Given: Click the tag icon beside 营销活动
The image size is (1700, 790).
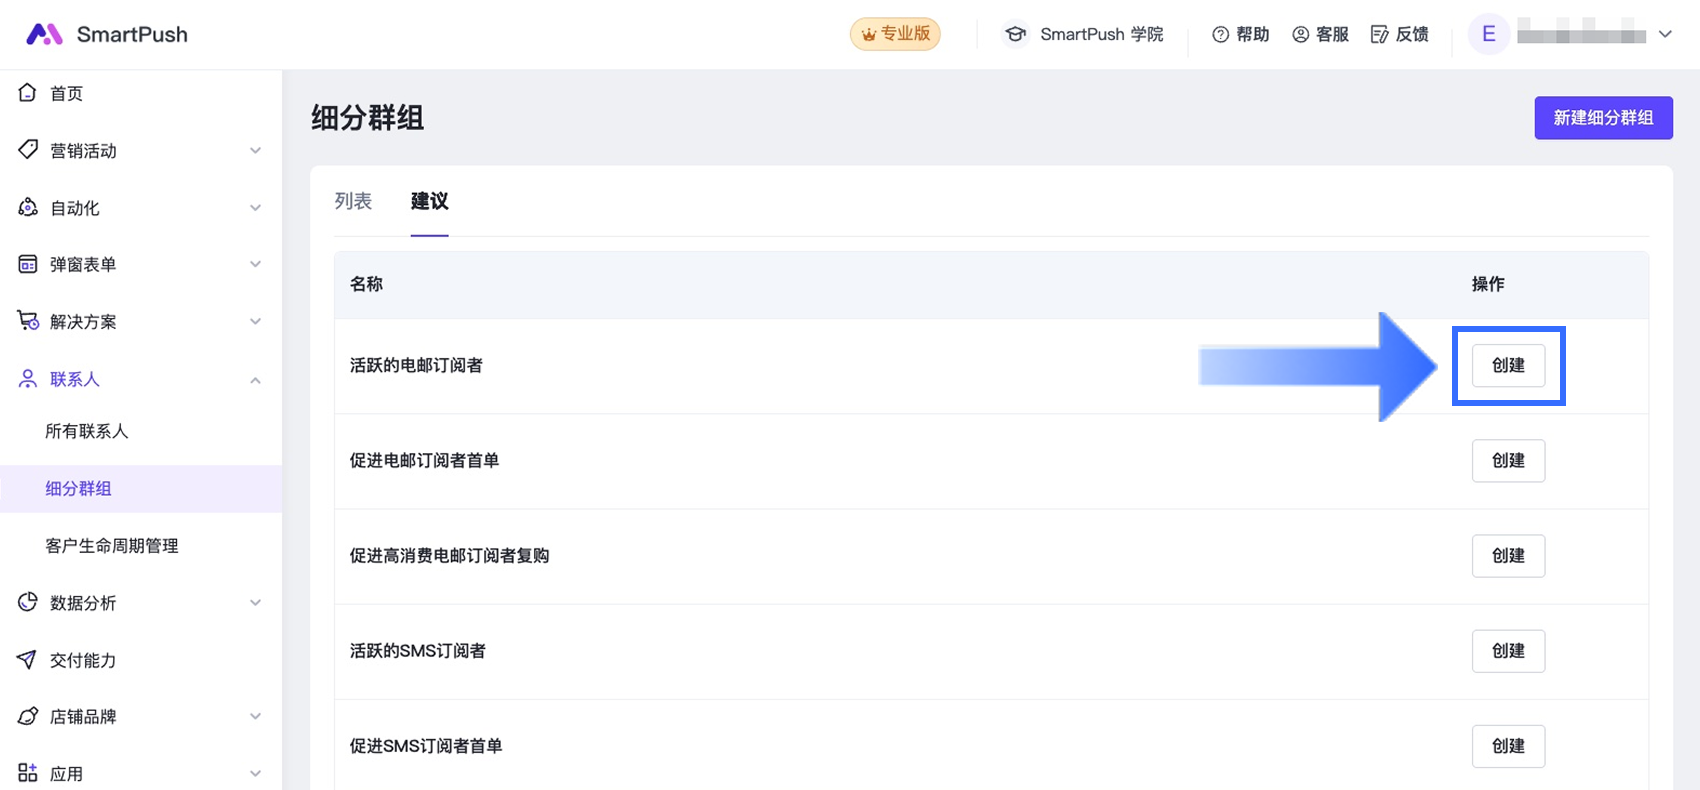Looking at the screenshot, I should coord(28,150).
